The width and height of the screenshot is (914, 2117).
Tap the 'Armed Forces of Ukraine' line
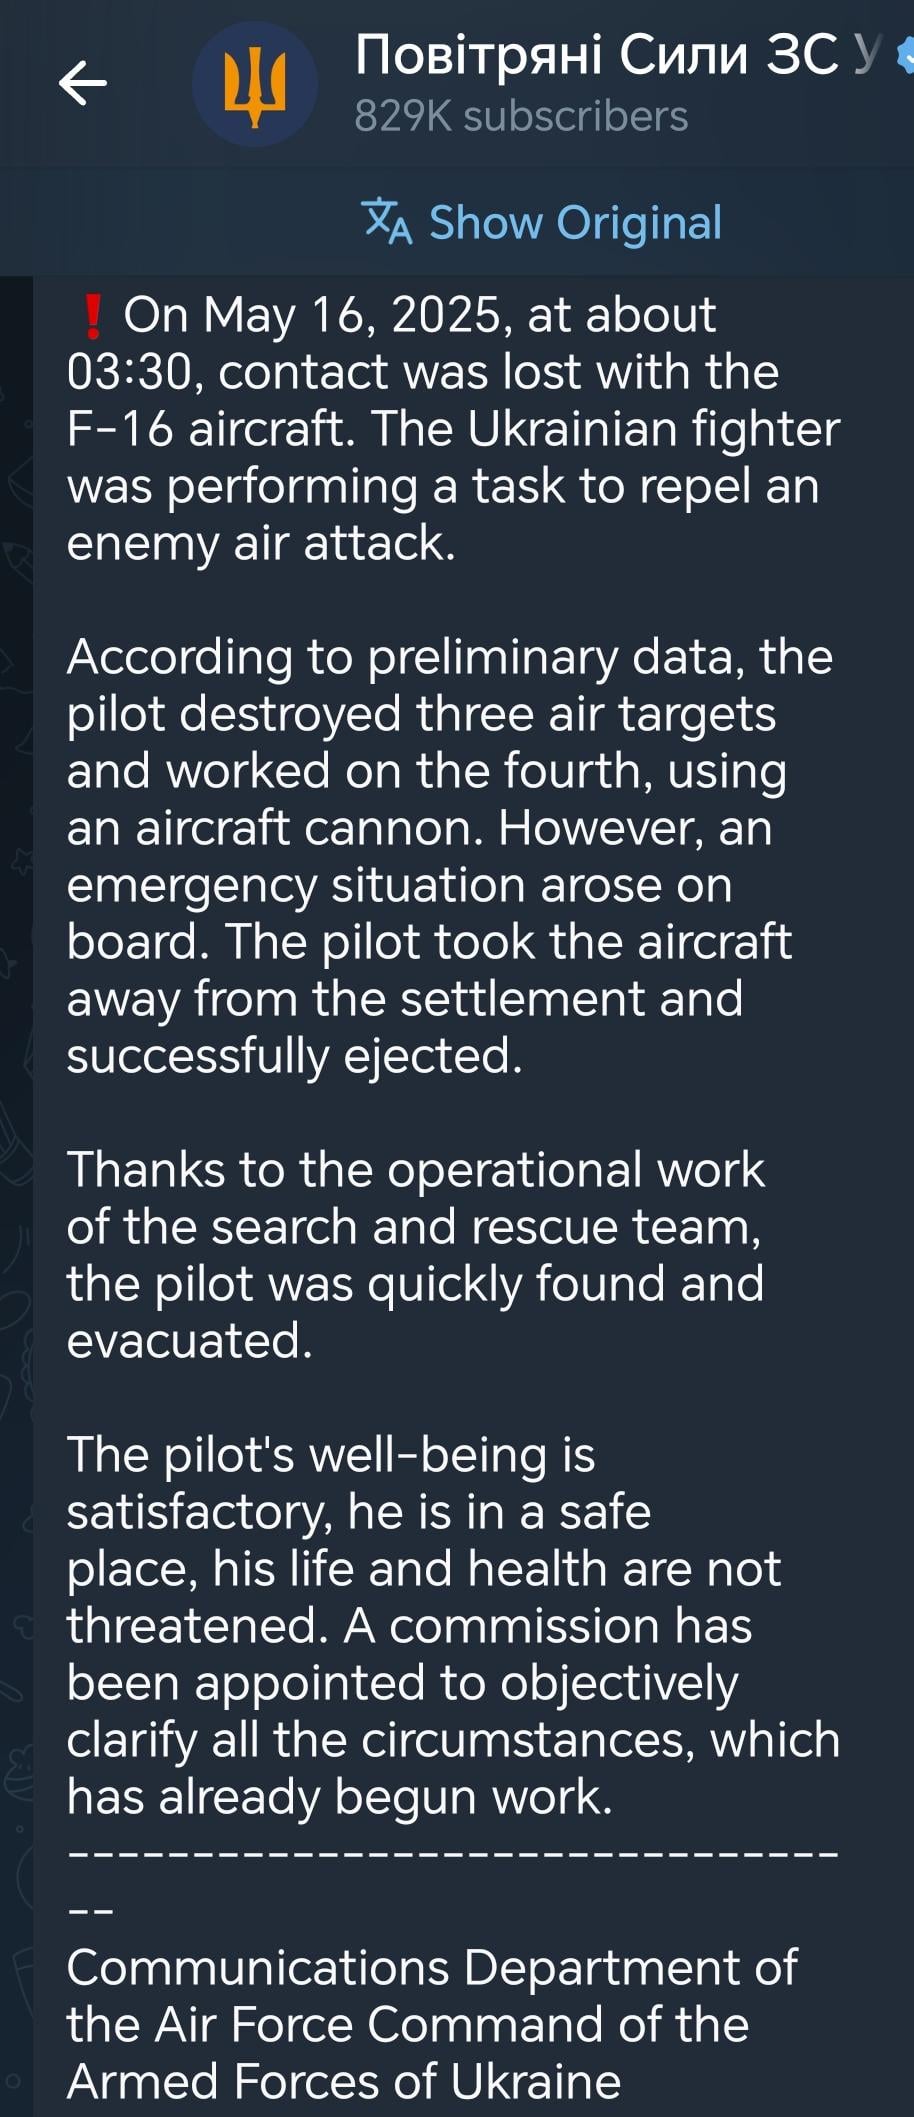coord(344,2082)
